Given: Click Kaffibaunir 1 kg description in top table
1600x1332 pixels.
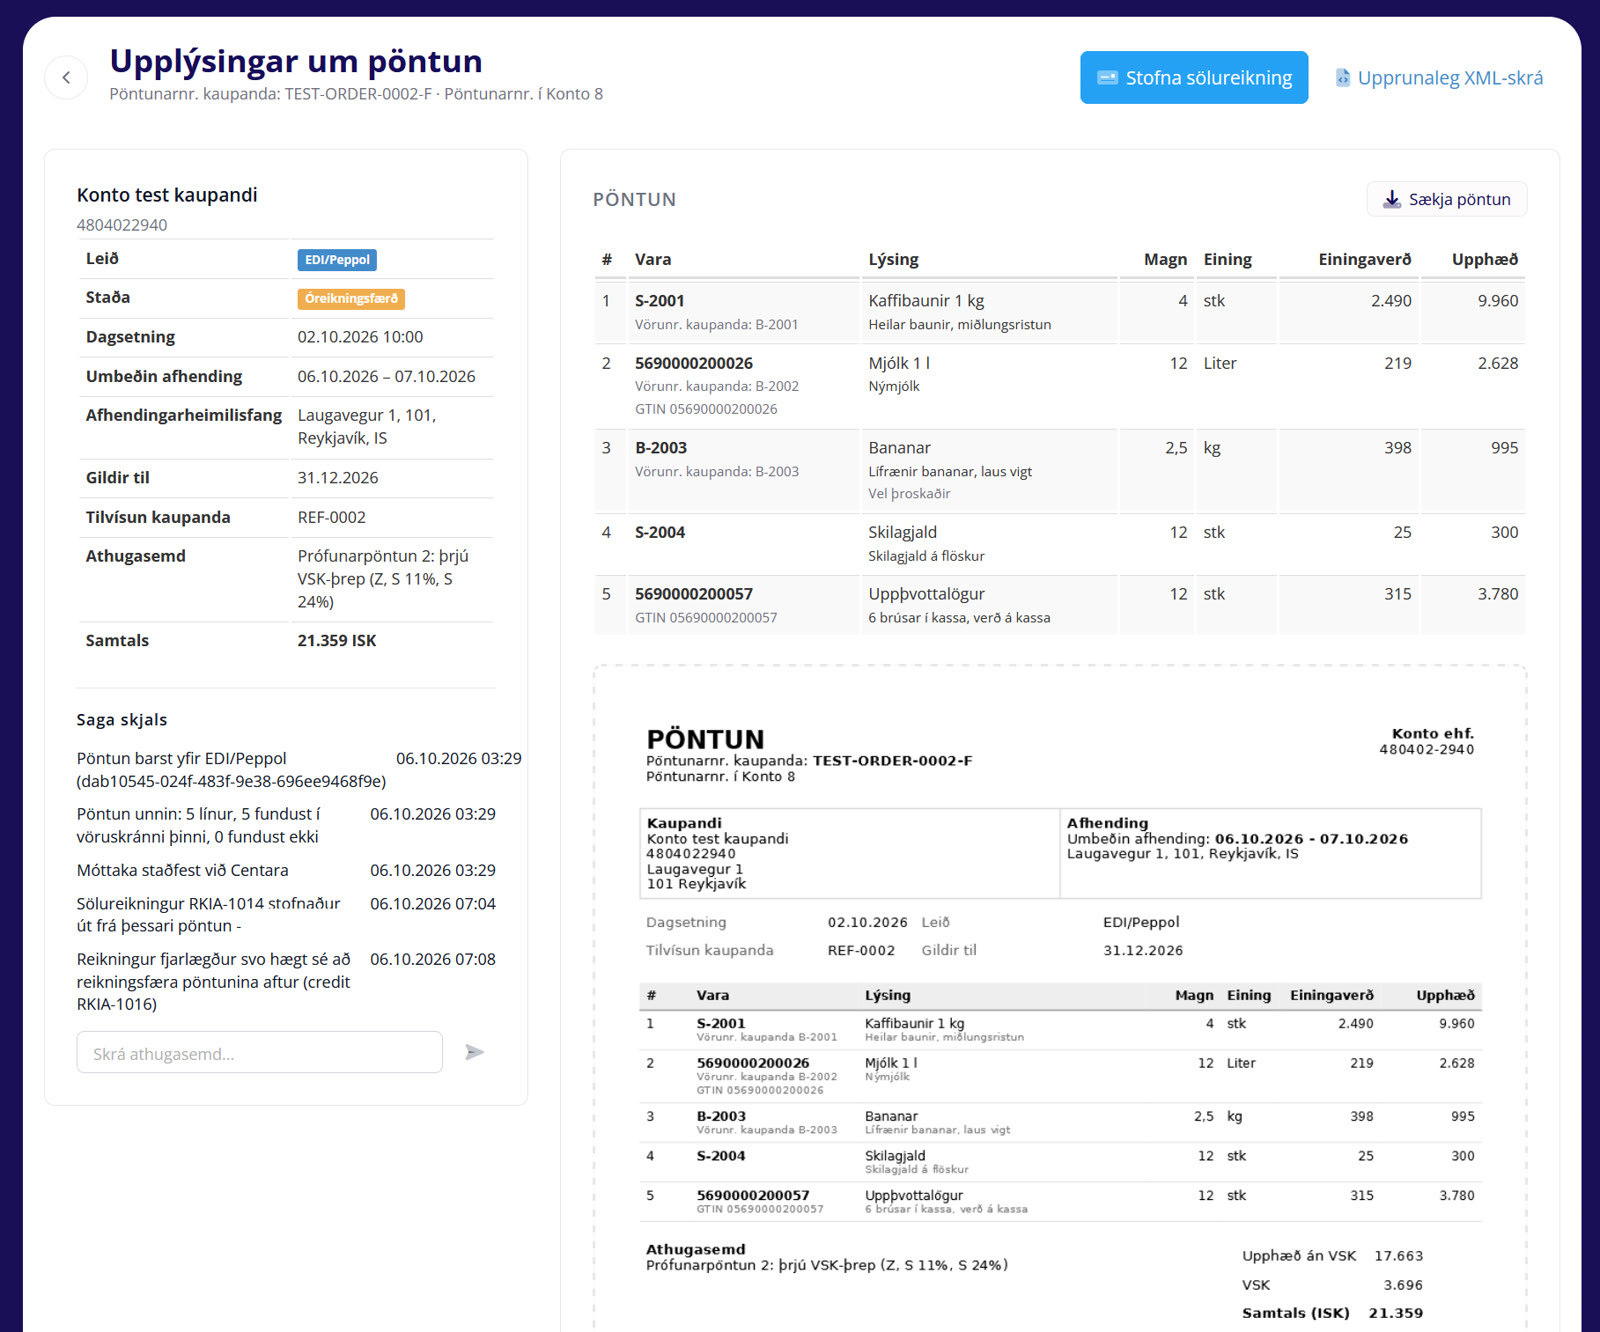Looking at the screenshot, I should point(926,300).
